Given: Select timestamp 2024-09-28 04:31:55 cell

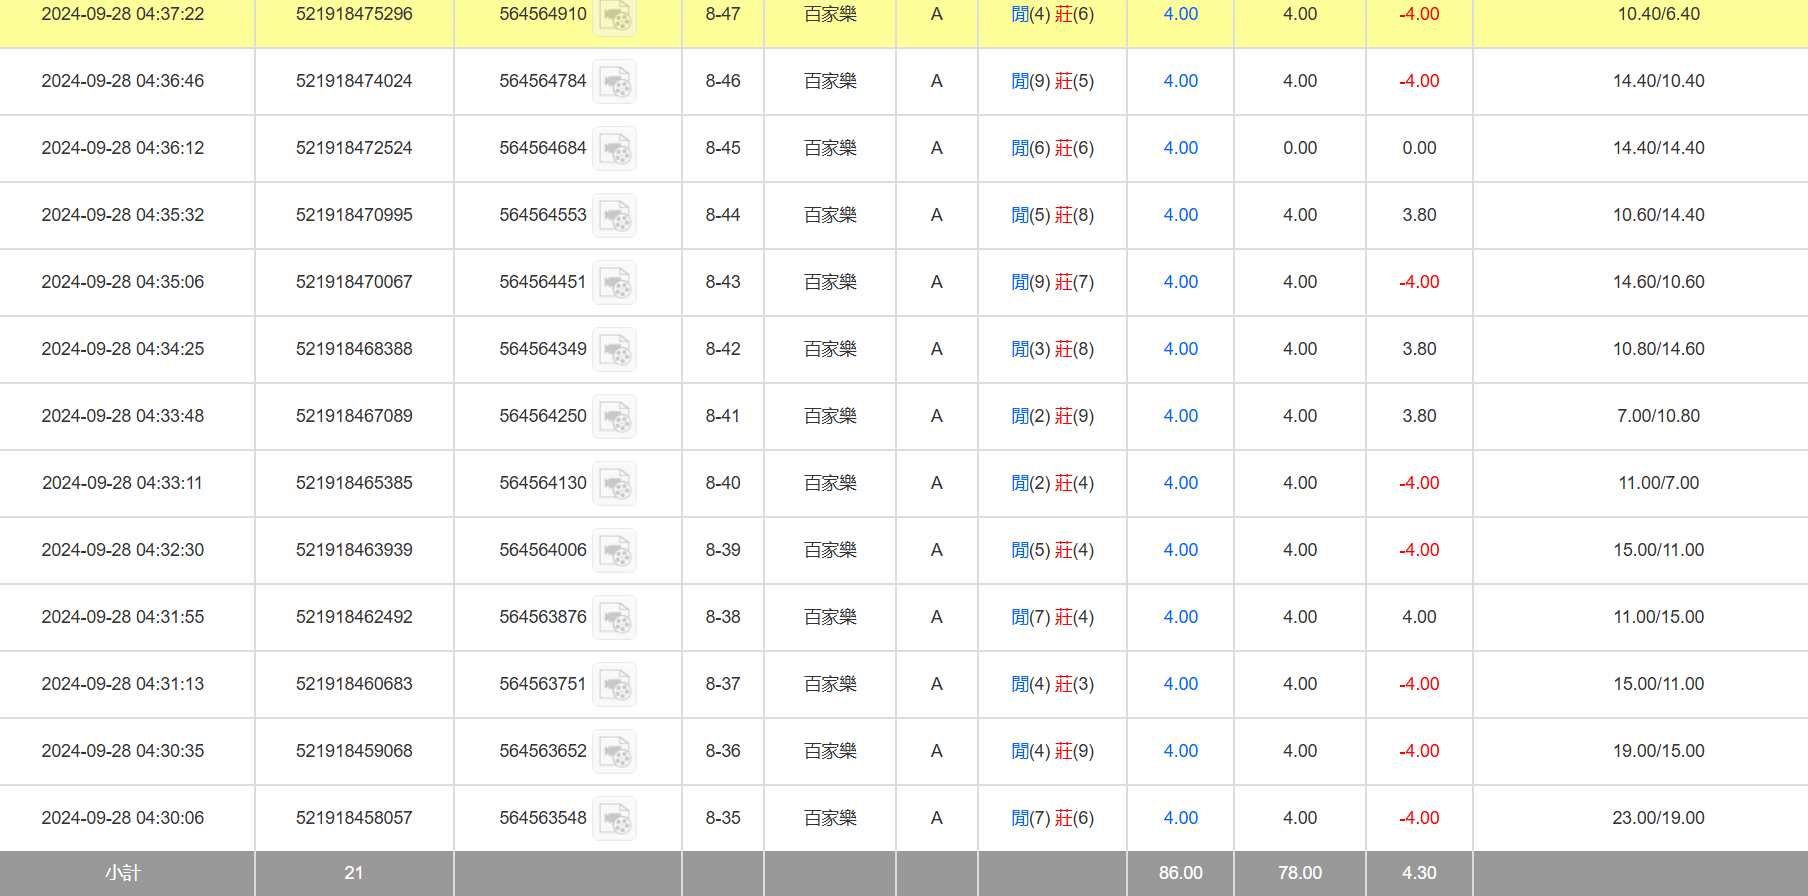Looking at the screenshot, I should (x=123, y=617).
